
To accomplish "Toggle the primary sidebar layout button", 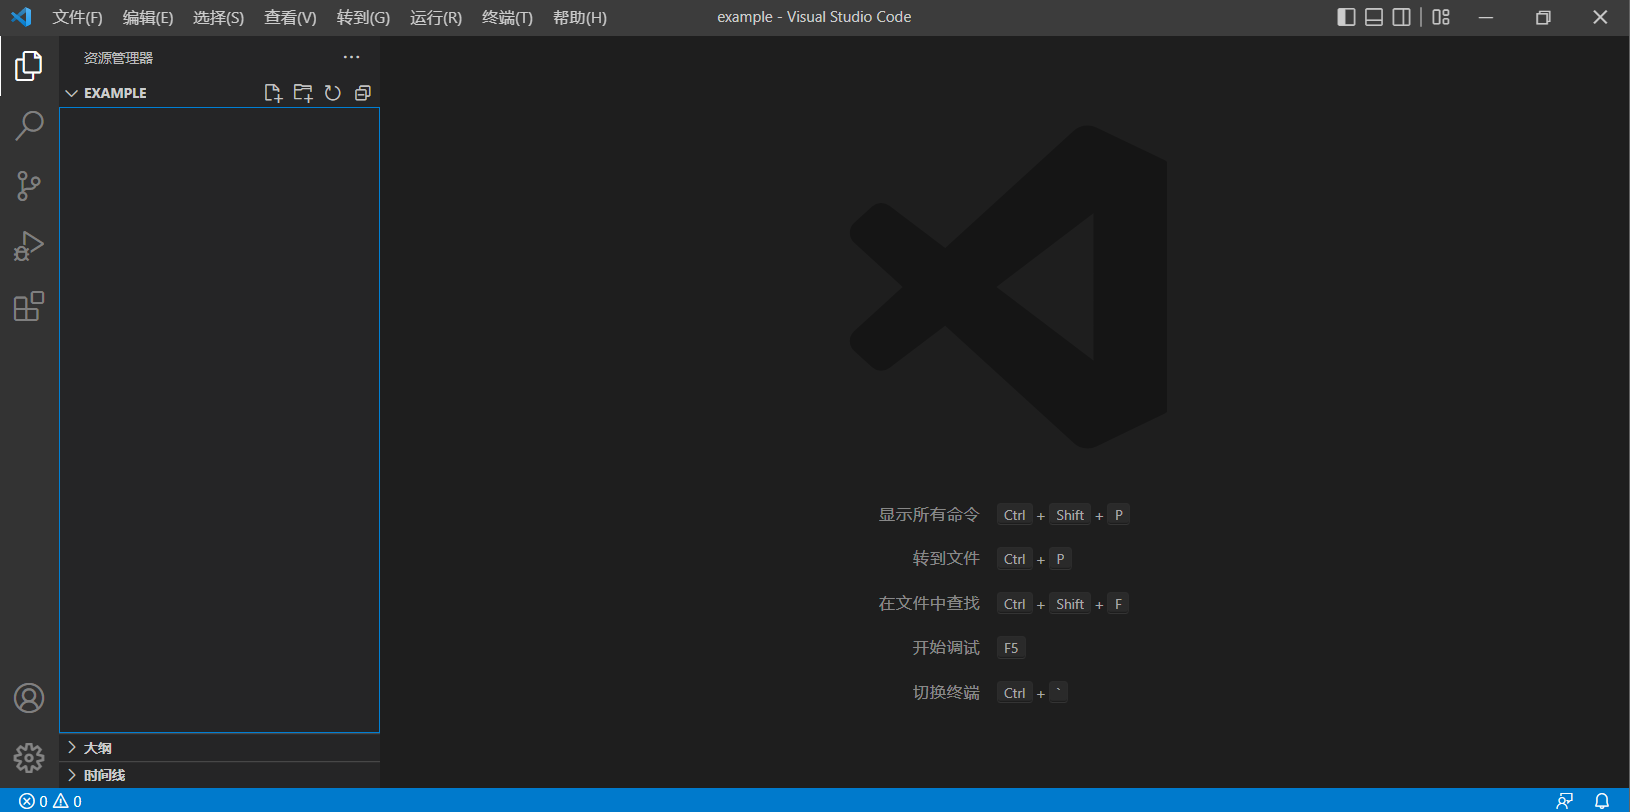I will [x=1346, y=17].
